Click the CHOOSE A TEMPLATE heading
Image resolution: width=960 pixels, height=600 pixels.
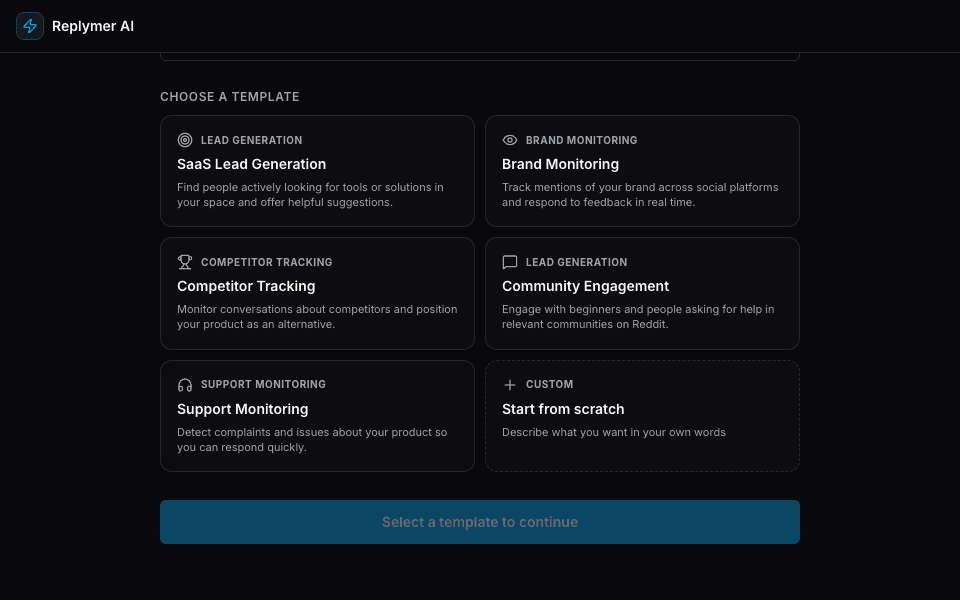tap(229, 97)
